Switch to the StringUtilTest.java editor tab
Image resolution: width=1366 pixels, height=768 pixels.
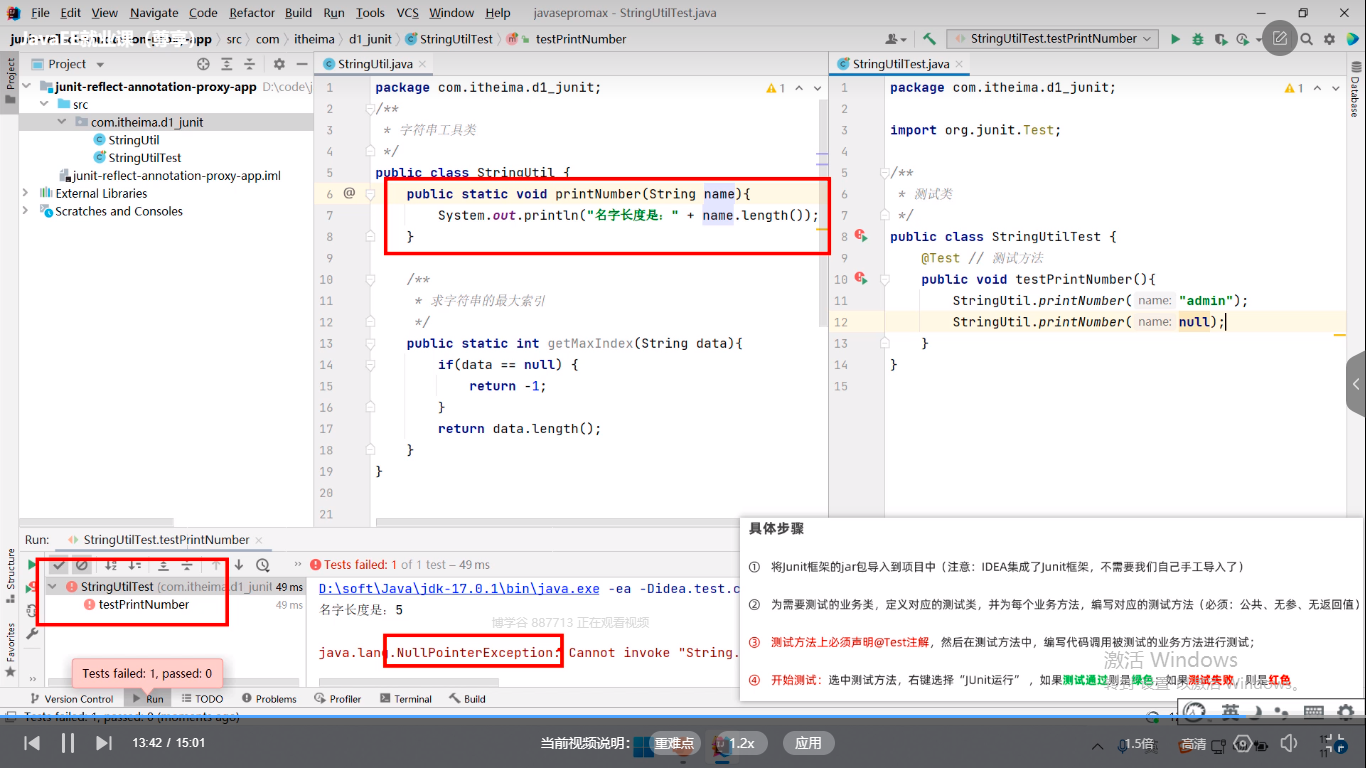tap(900, 64)
